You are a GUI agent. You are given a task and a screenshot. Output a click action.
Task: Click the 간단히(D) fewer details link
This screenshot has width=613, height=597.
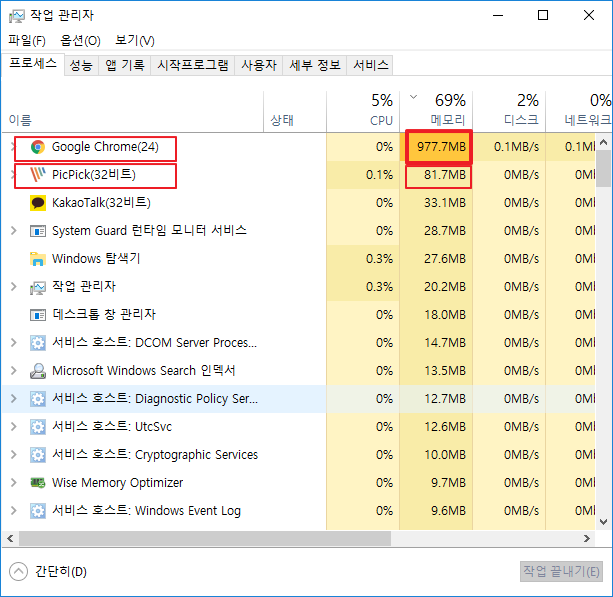tap(61, 572)
